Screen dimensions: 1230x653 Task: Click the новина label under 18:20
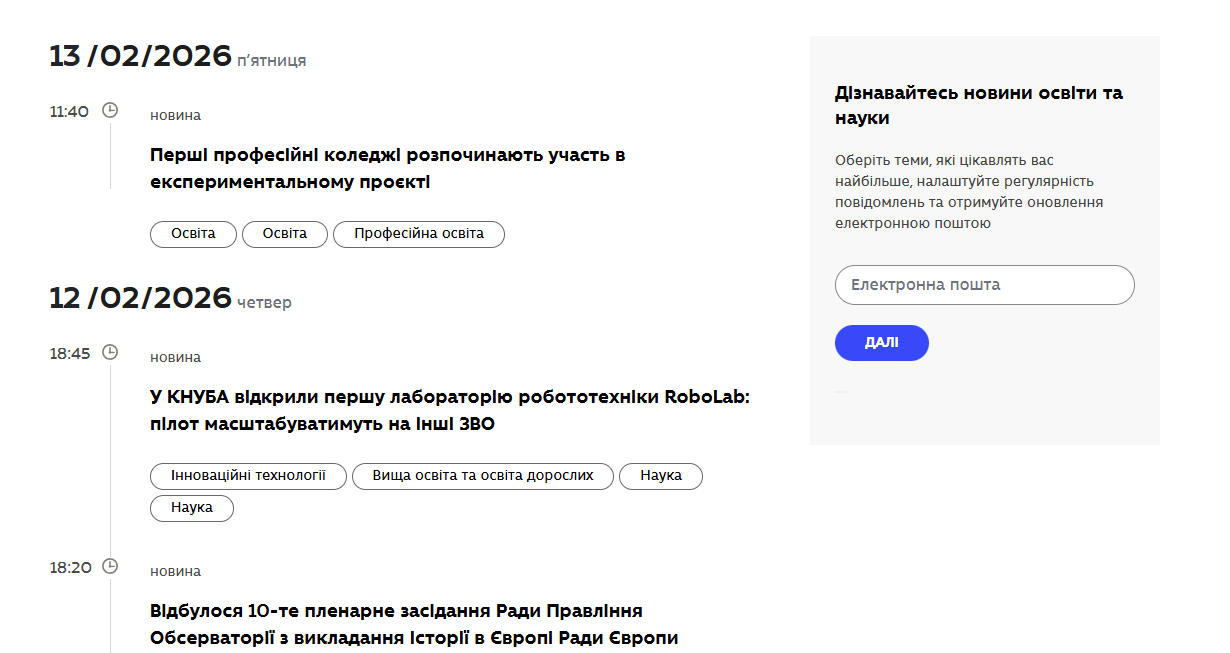tap(175, 571)
